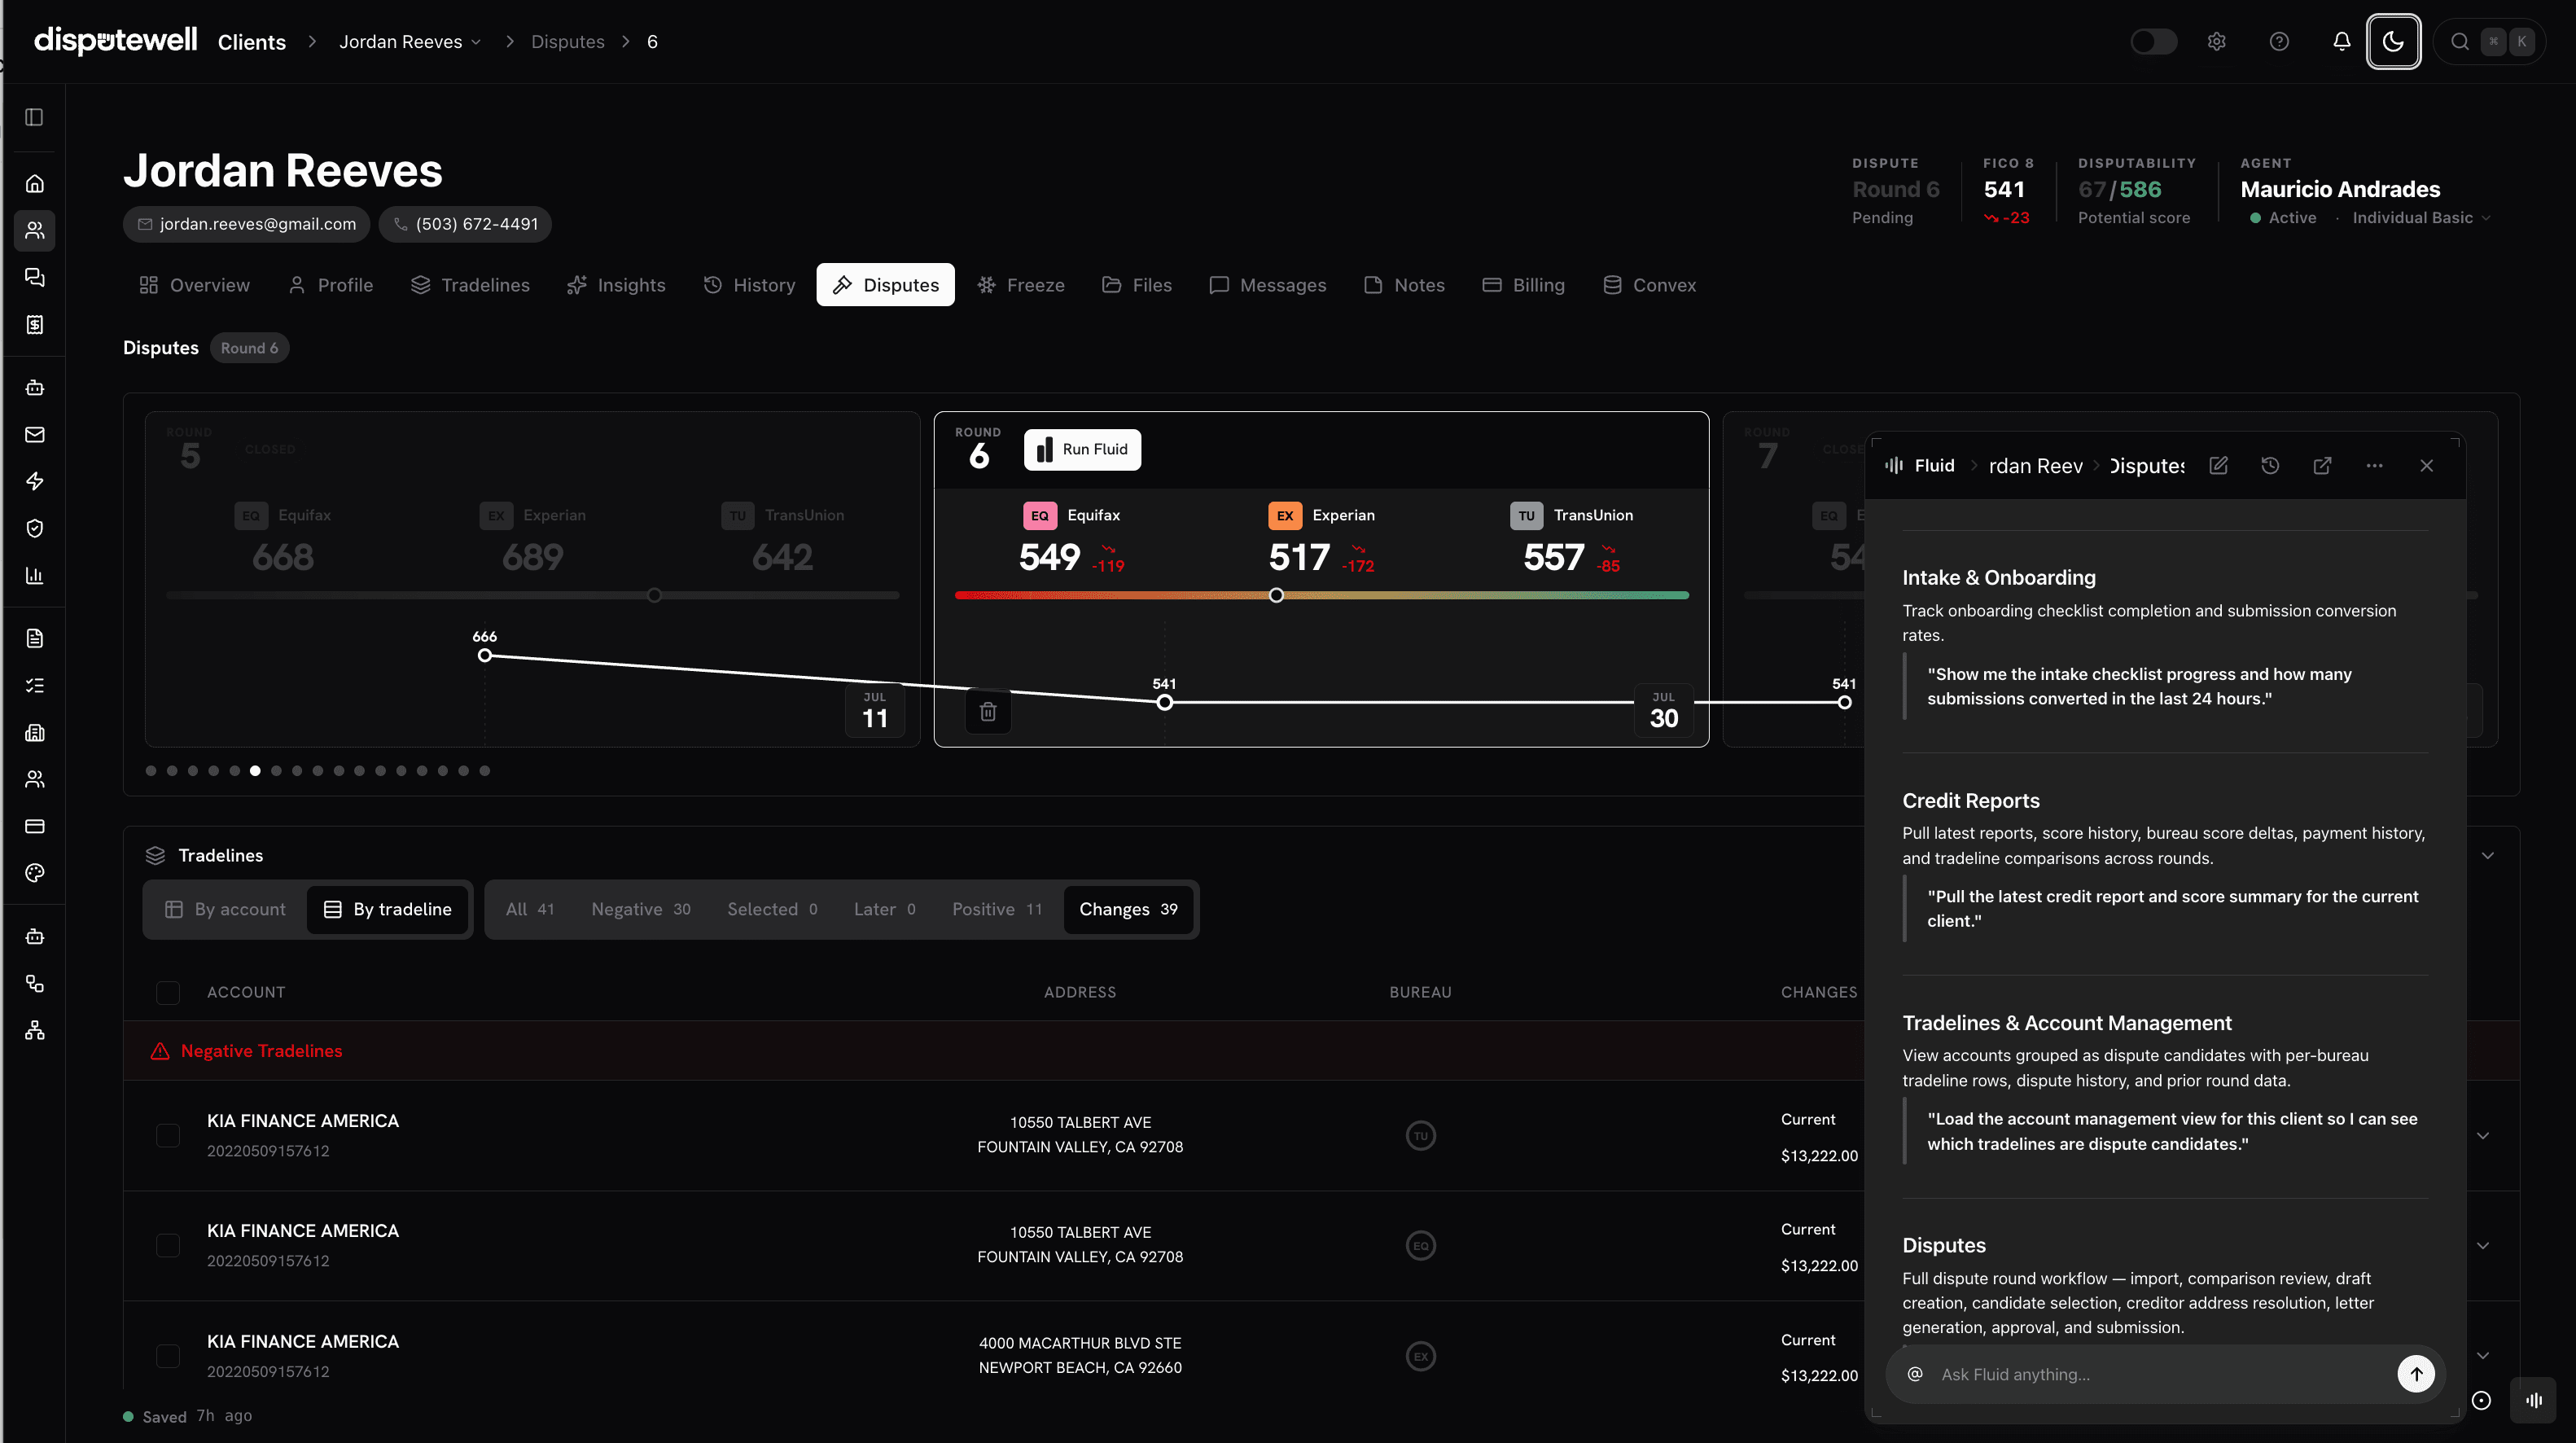Open the document sidebar icon
The height and width of the screenshot is (1443, 2576).
[x=34, y=639]
